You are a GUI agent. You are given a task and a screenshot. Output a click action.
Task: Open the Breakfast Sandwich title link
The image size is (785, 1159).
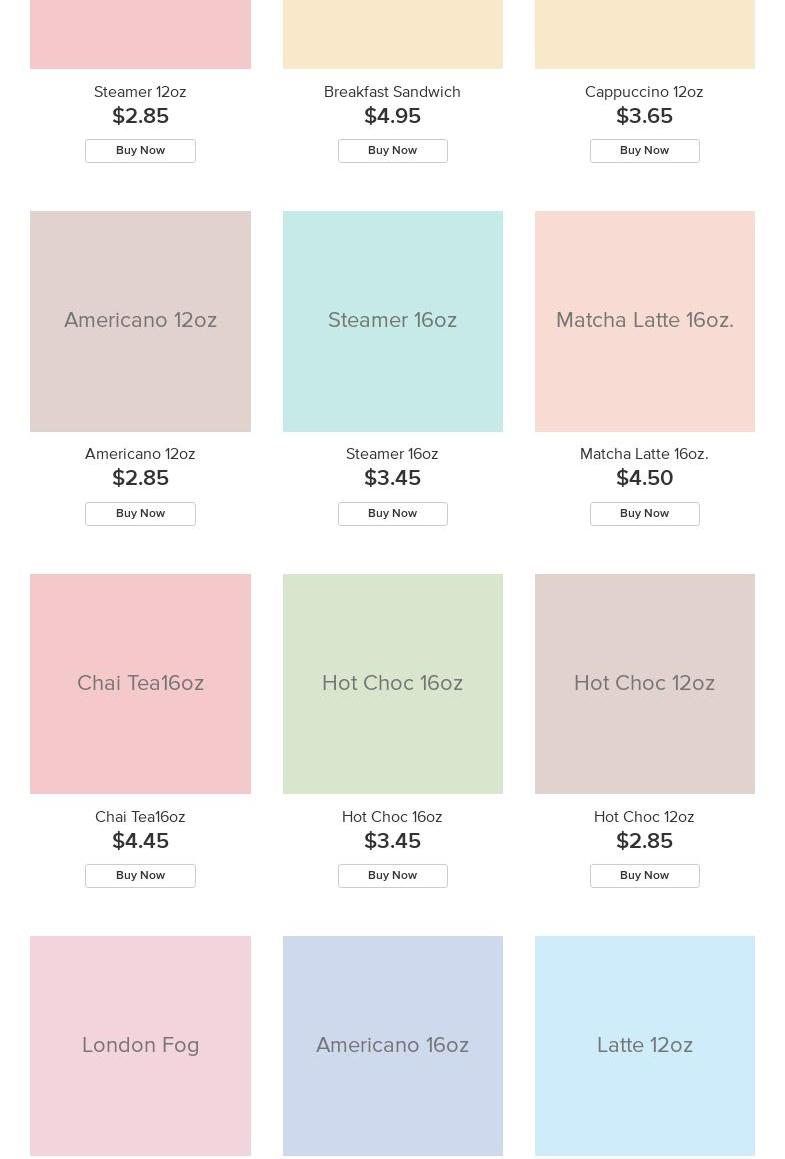392,92
